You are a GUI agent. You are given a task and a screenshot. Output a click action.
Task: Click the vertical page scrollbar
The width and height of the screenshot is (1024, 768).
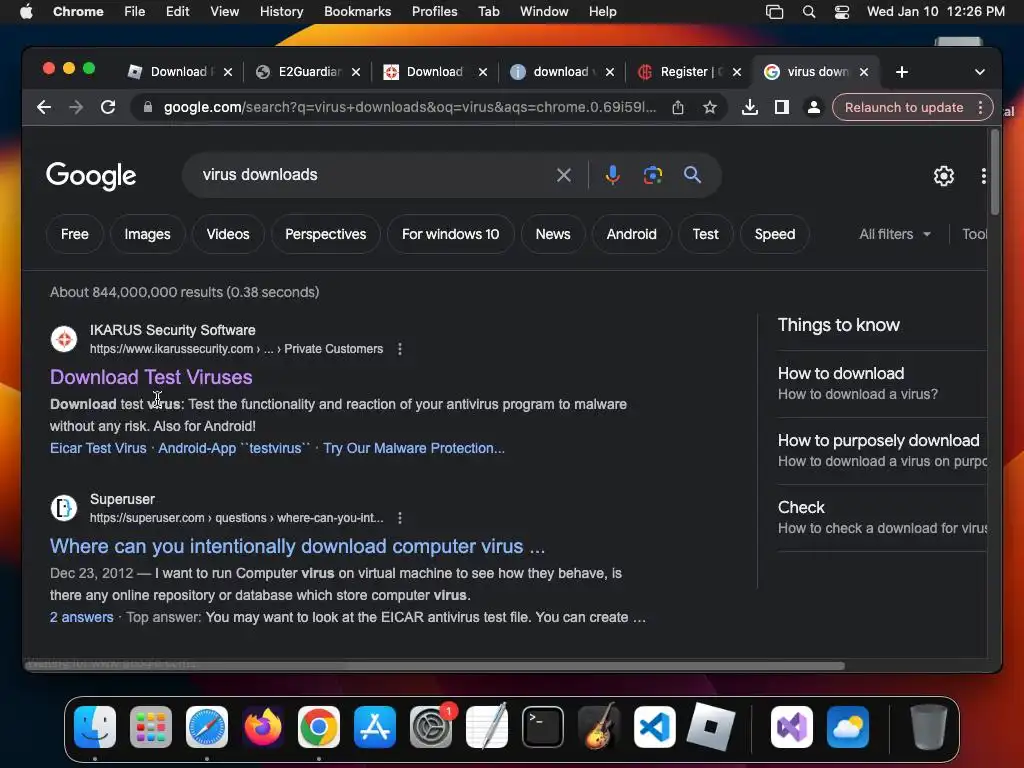pos(995,173)
